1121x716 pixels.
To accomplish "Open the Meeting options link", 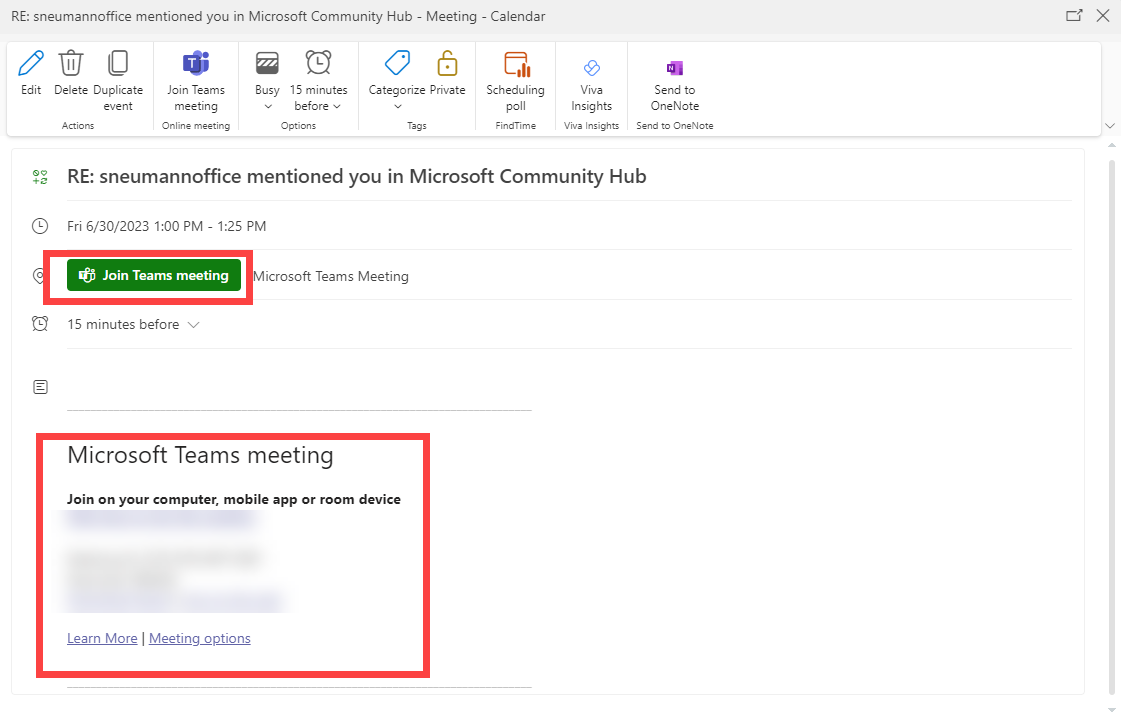I will (x=199, y=638).
